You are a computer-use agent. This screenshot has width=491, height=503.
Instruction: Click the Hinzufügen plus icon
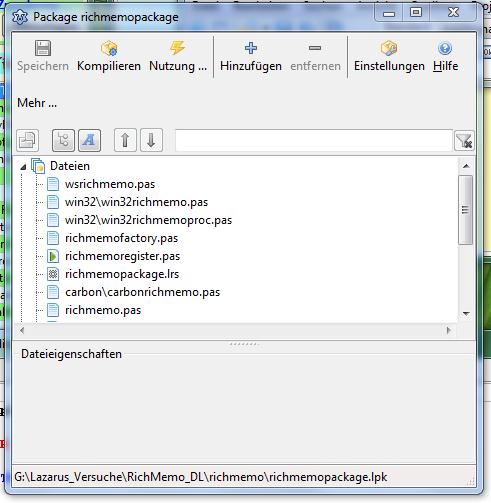click(x=251, y=48)
